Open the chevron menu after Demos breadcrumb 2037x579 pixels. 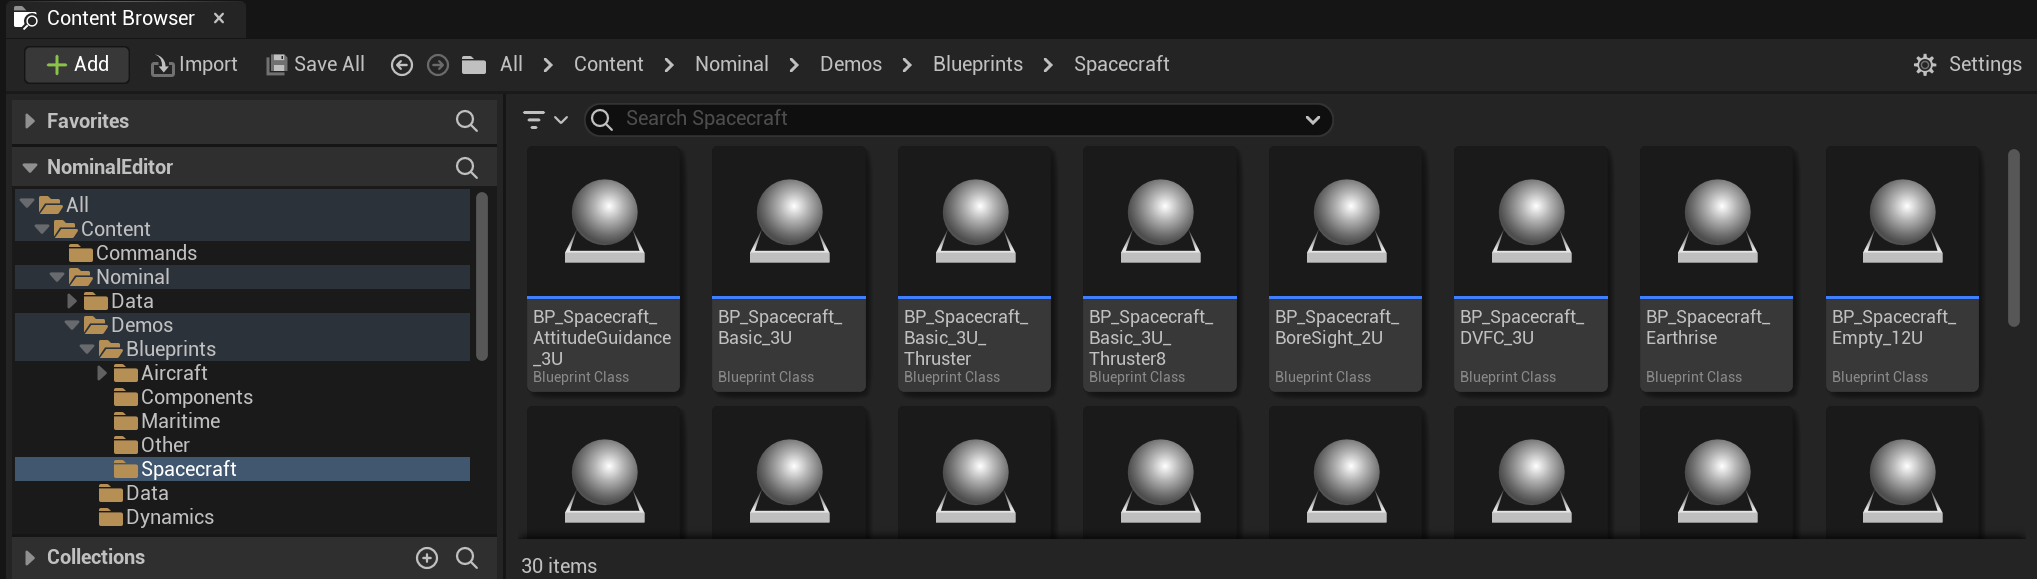click(907, 65)
